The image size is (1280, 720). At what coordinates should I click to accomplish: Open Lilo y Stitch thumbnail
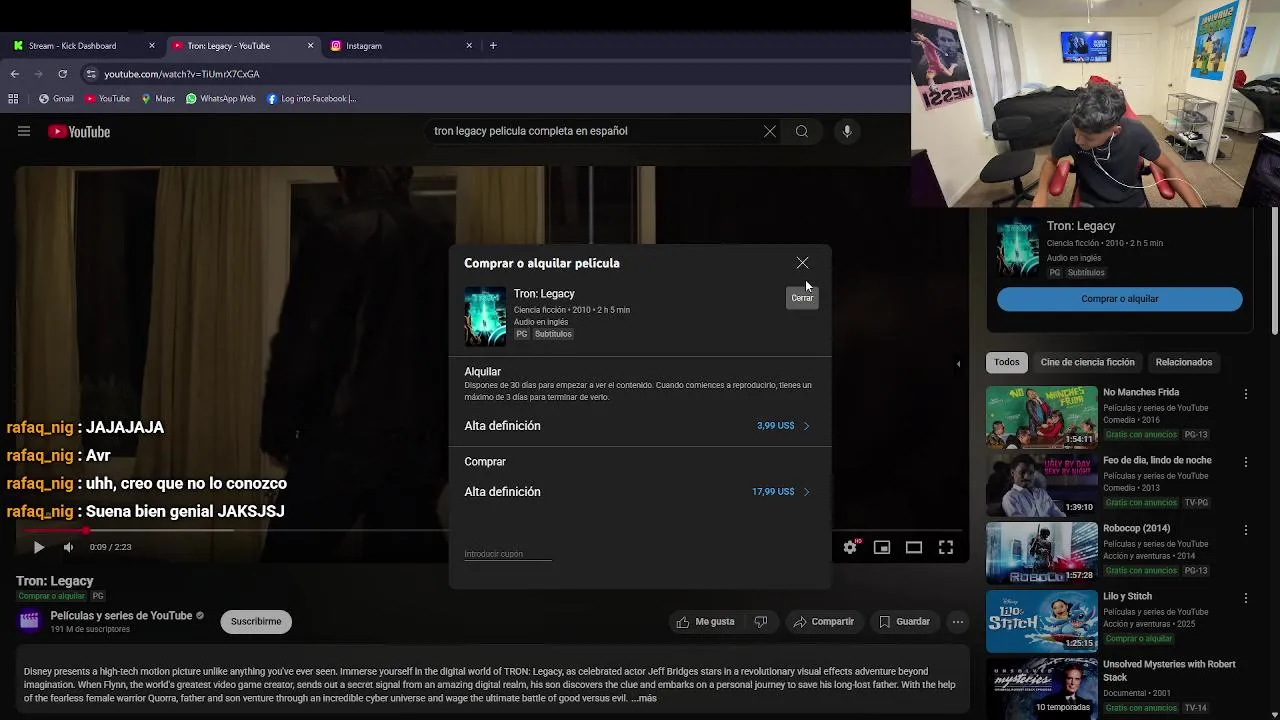tap(1042, 621)
